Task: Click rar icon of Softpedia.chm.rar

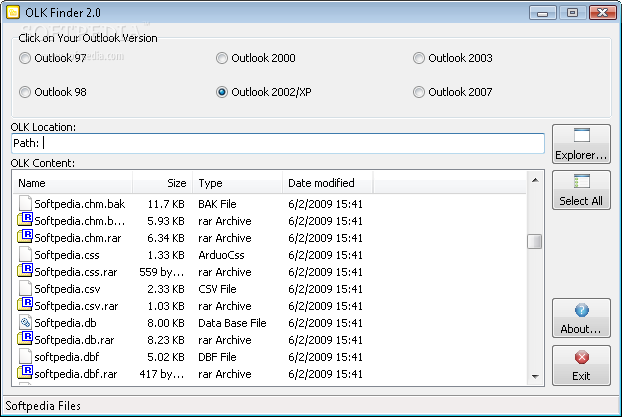Action: [25, 236]
